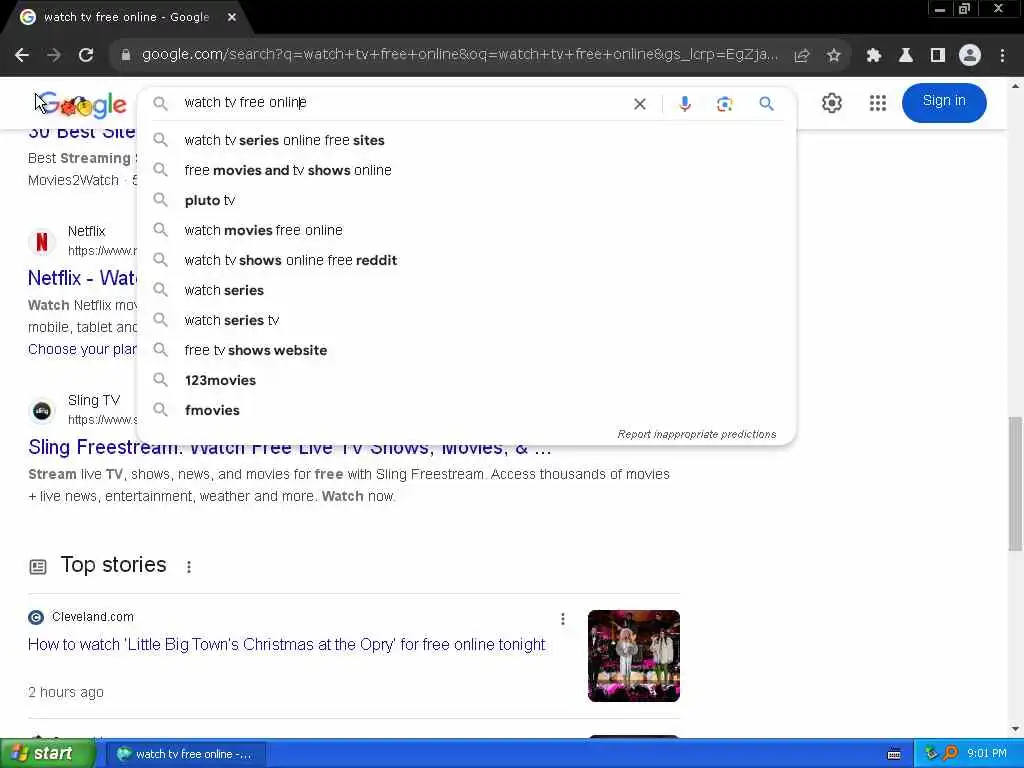This screenshot has width=1024, height=768.
Task: Click the browser address bar URL
Action: coord(460,55)
